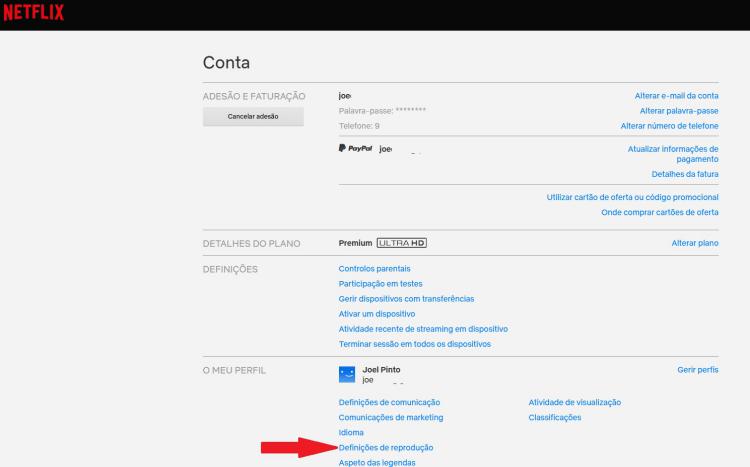Click the Idioma link

point(351,433)
